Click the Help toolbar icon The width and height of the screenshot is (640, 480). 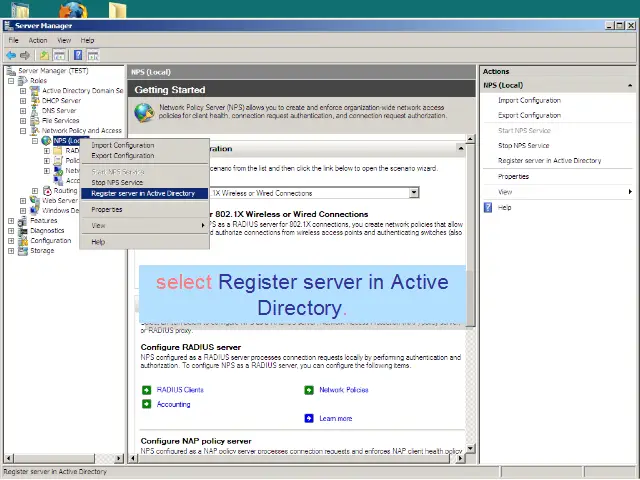78,55
